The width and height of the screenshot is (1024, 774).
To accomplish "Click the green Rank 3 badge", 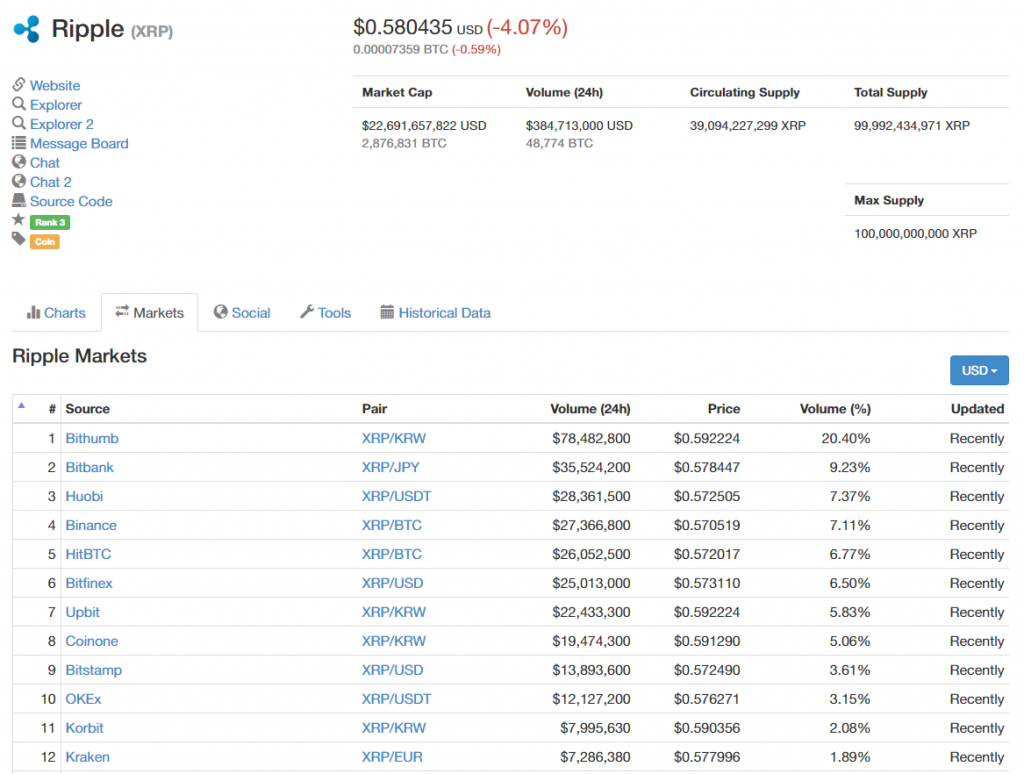I will (x=50, y=222).
